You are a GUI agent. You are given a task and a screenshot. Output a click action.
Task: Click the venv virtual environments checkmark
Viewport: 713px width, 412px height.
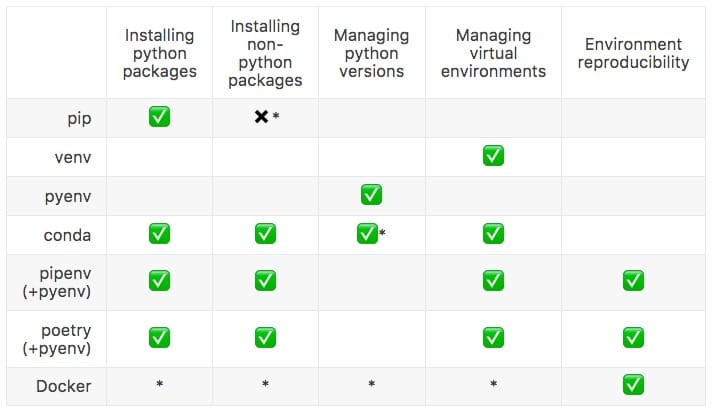(492, 156)
